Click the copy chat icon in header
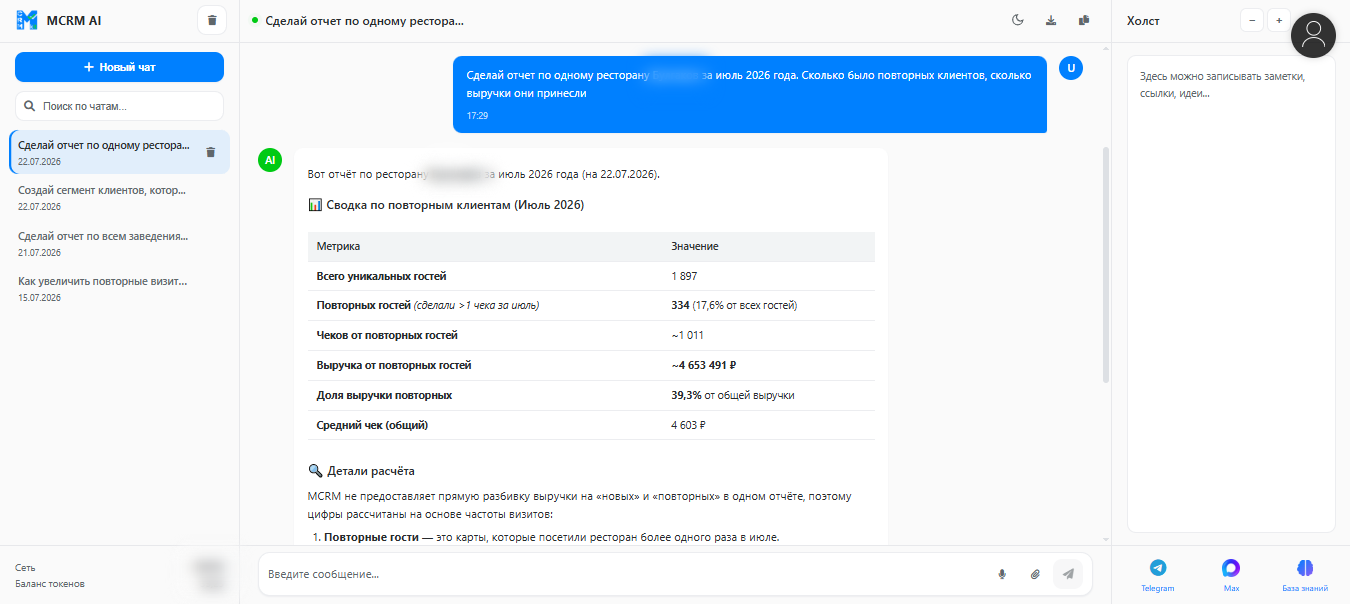The height and width of the screenshot is (604, 1350). pyautogui.click(x=1084, y=20)
